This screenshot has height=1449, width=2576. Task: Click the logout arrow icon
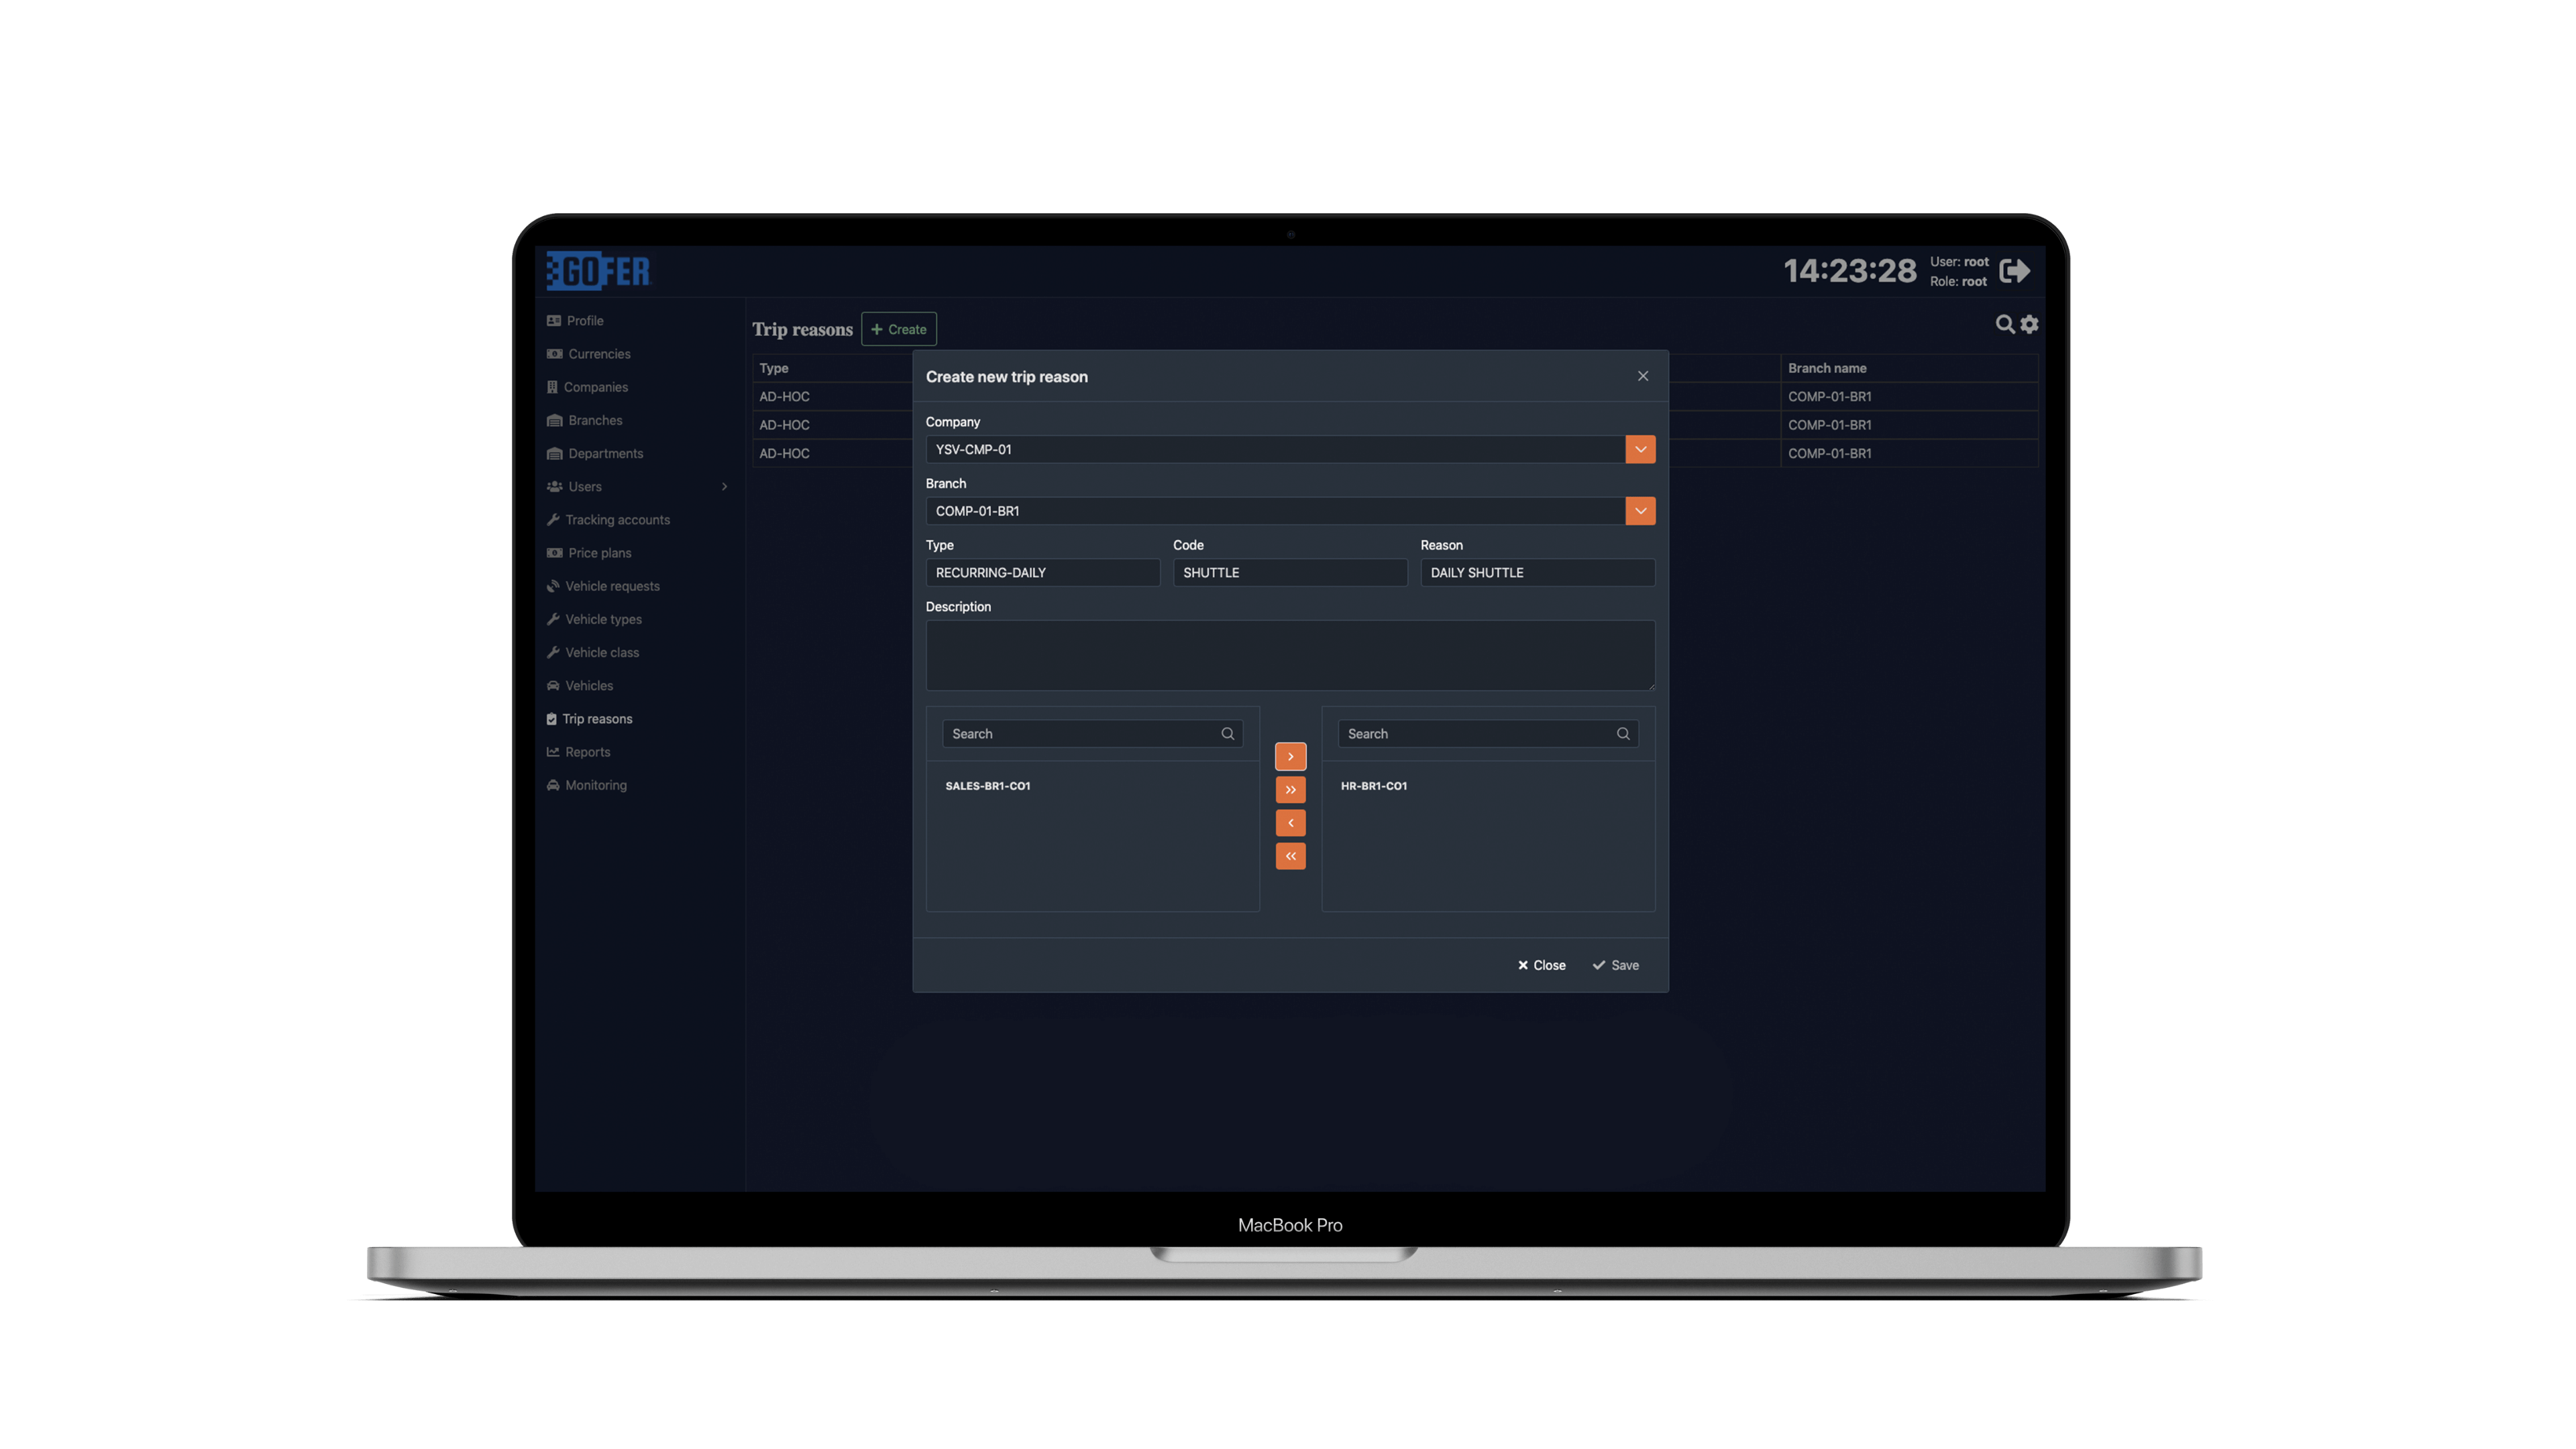(2014, 271)
